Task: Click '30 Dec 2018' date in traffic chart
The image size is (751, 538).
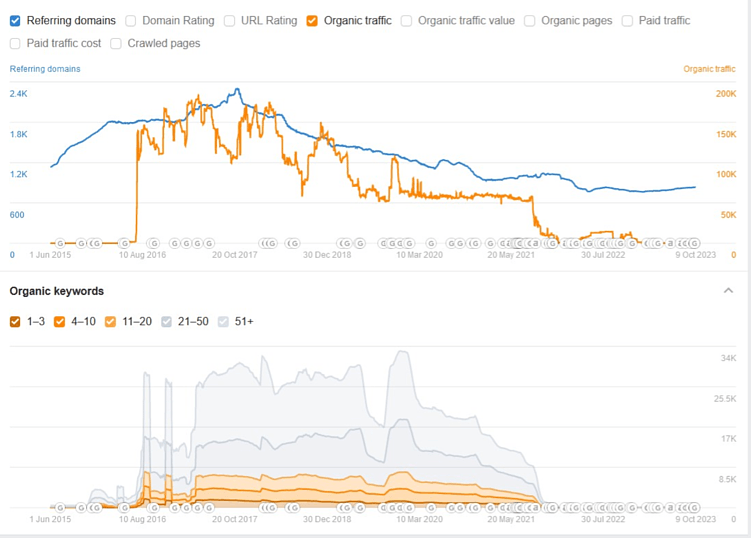Action: (x=327, y=255)
